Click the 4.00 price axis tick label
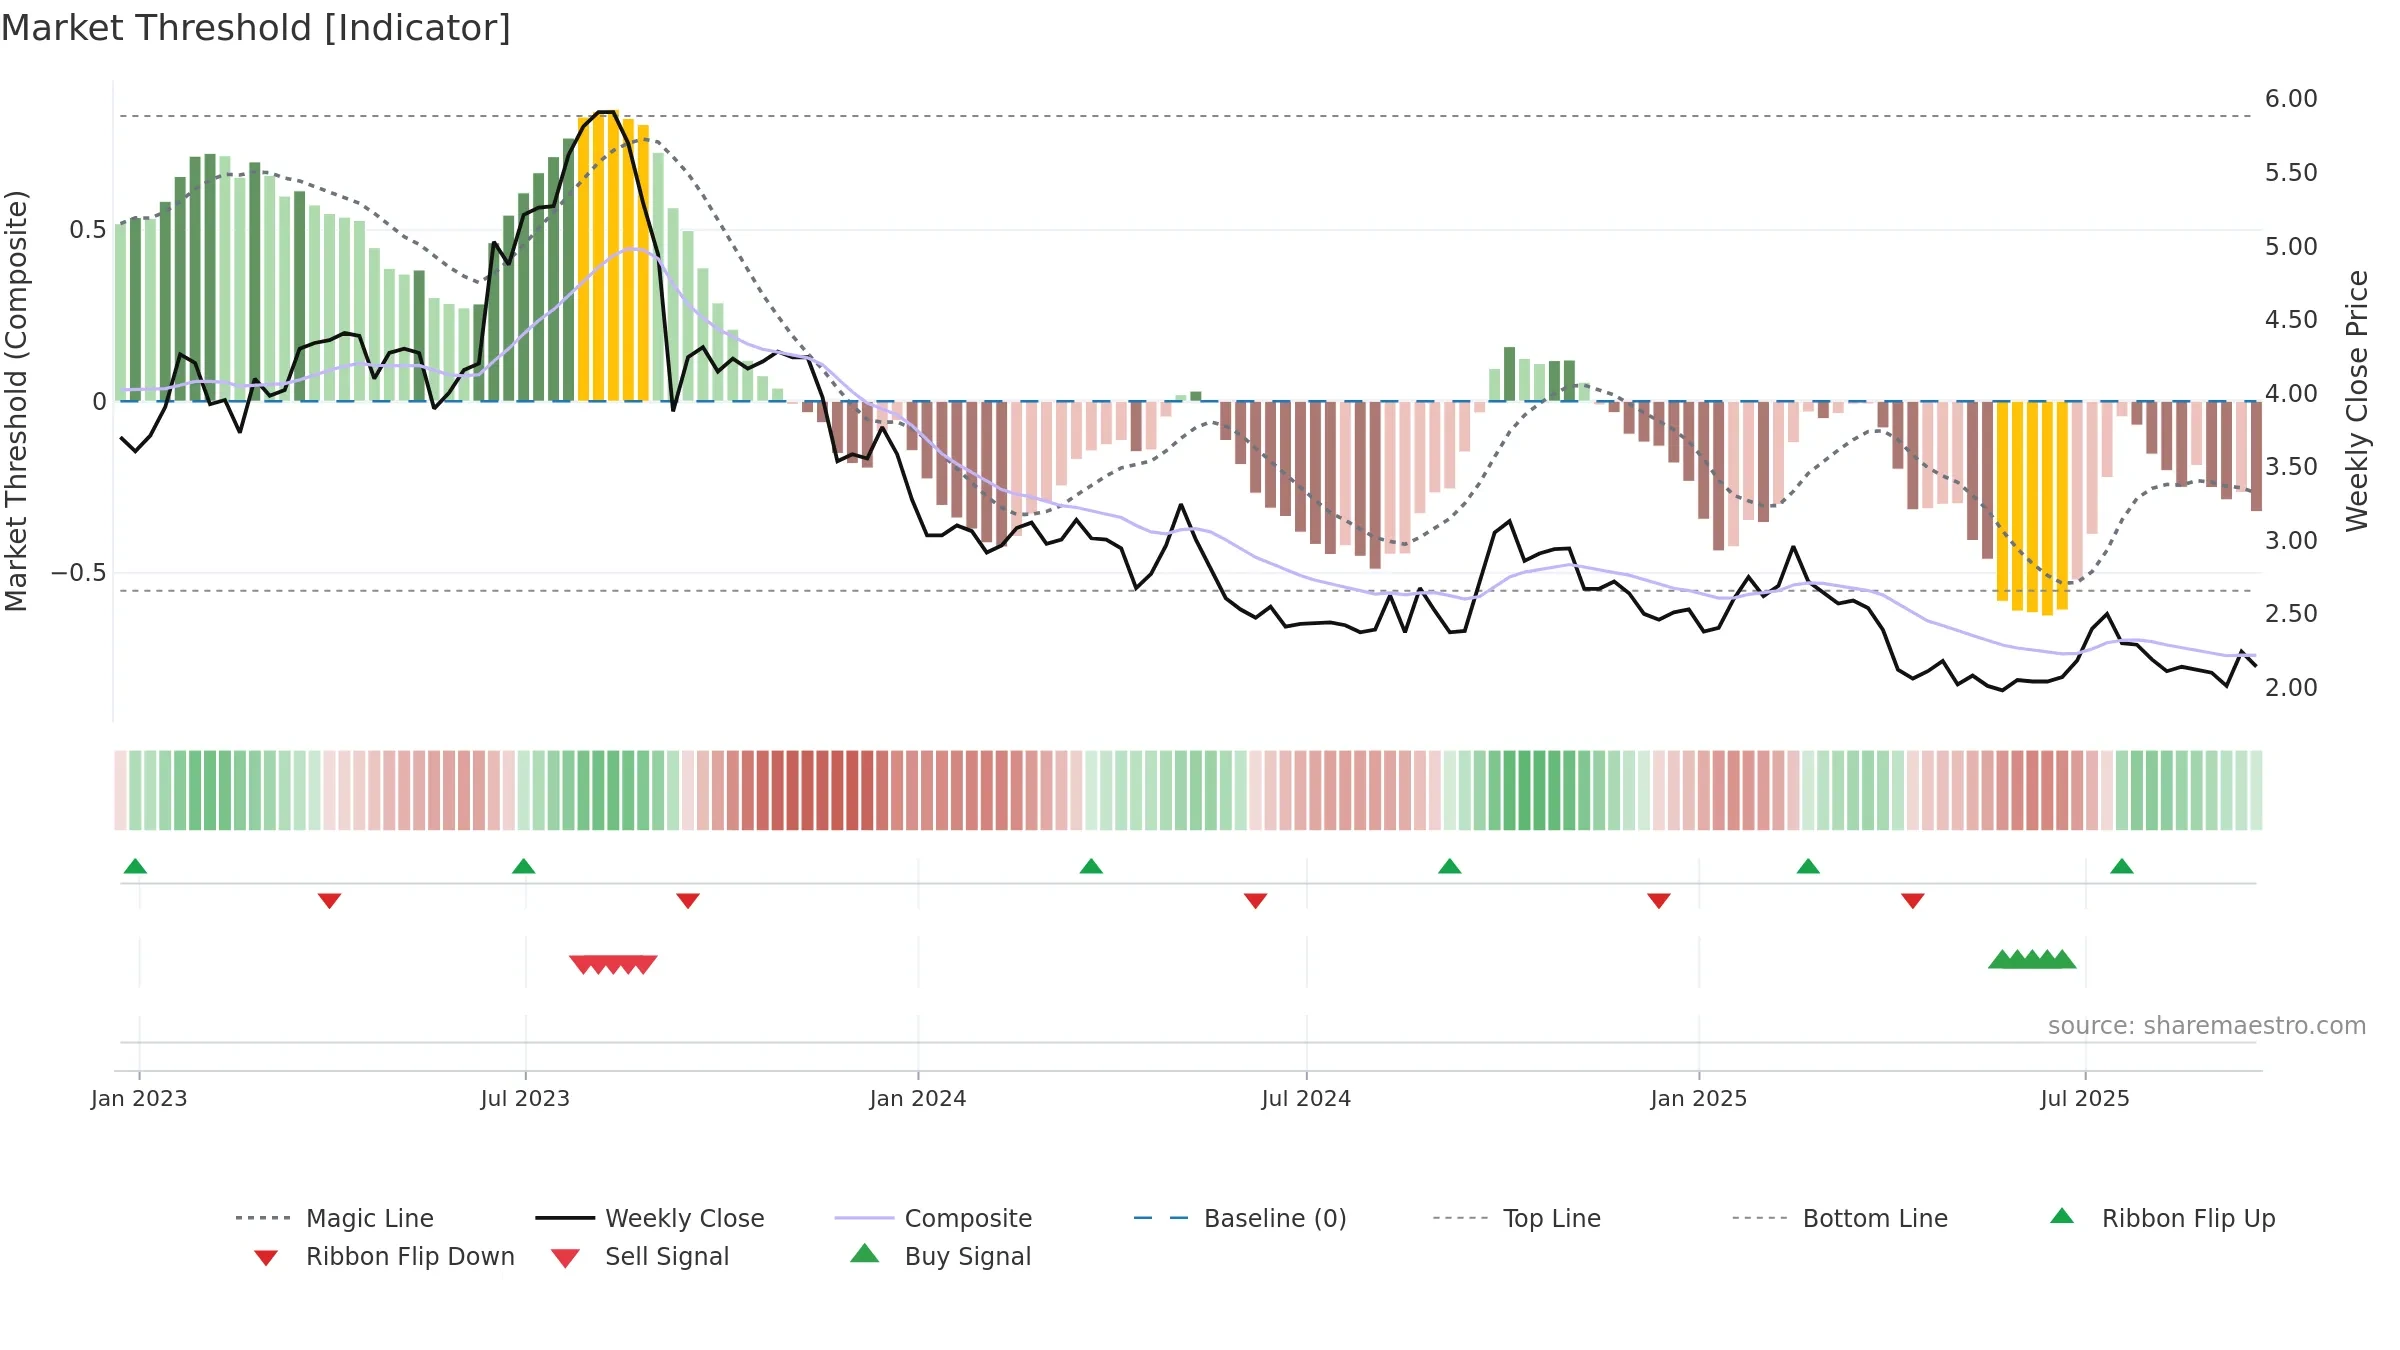 click(x=2291, y=393)
